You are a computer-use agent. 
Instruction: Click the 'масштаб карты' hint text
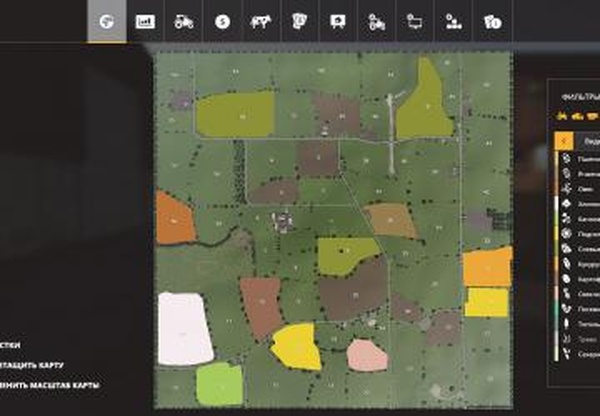[64, 385]
